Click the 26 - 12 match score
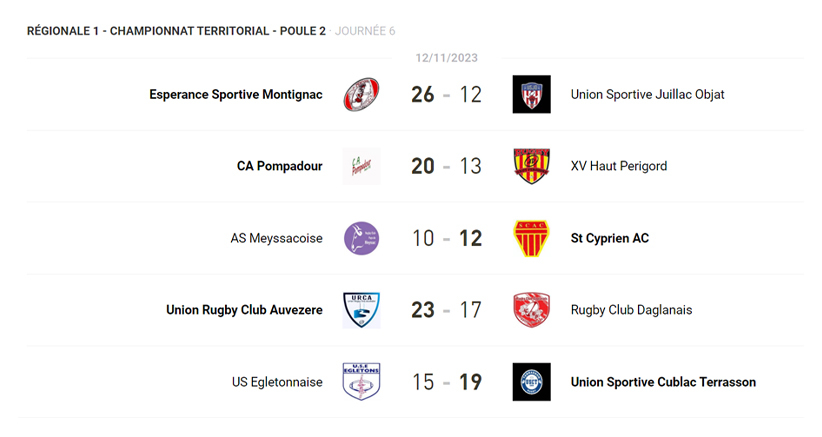822x437 pixels. [x=446, y=95]
